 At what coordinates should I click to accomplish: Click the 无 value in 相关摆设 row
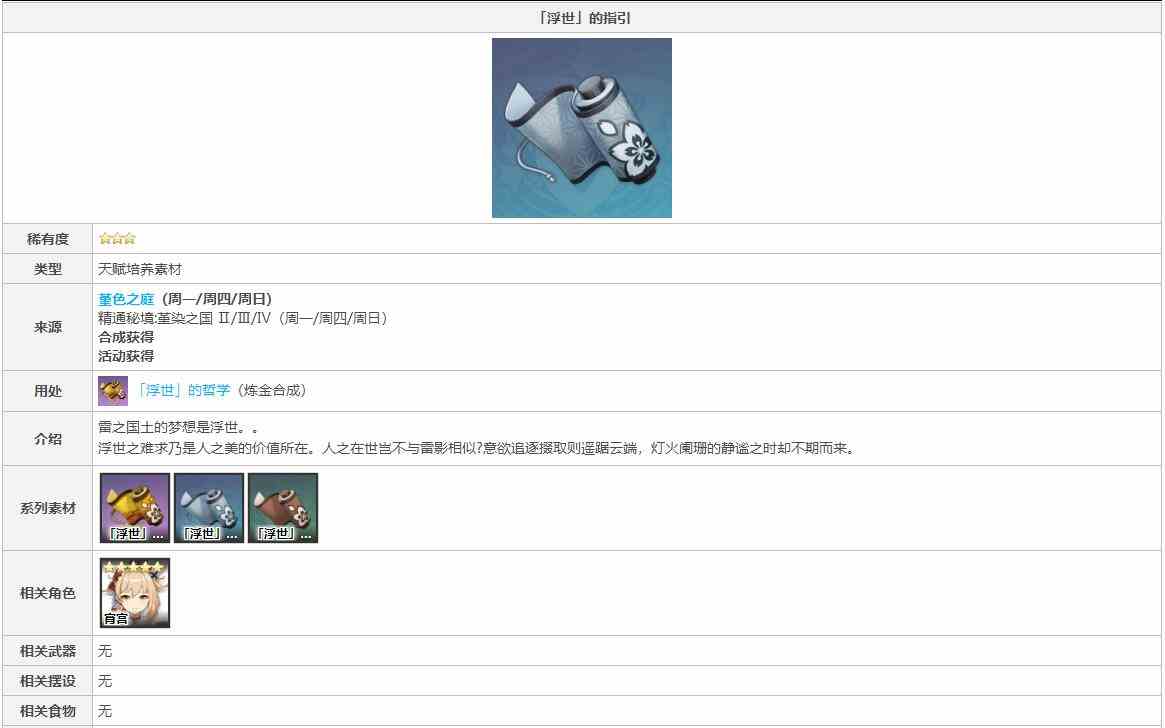[105, 680]
